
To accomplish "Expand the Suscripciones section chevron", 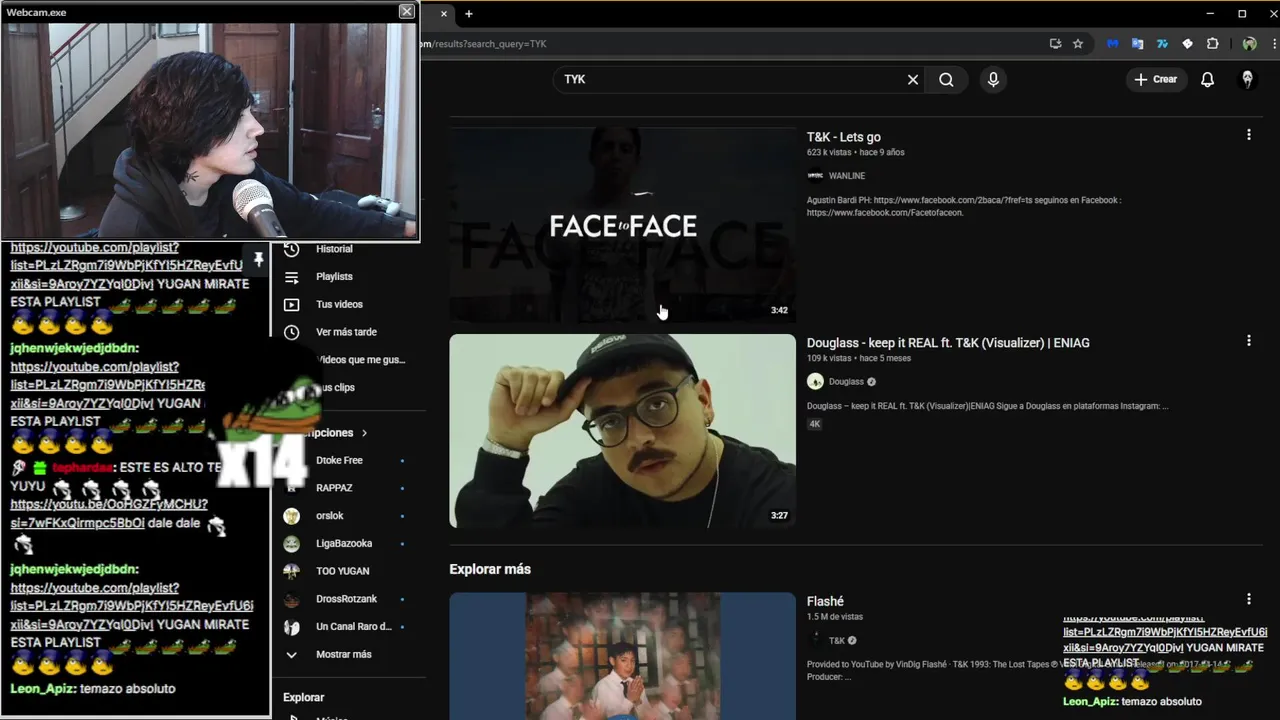I will tap(364, 433).
